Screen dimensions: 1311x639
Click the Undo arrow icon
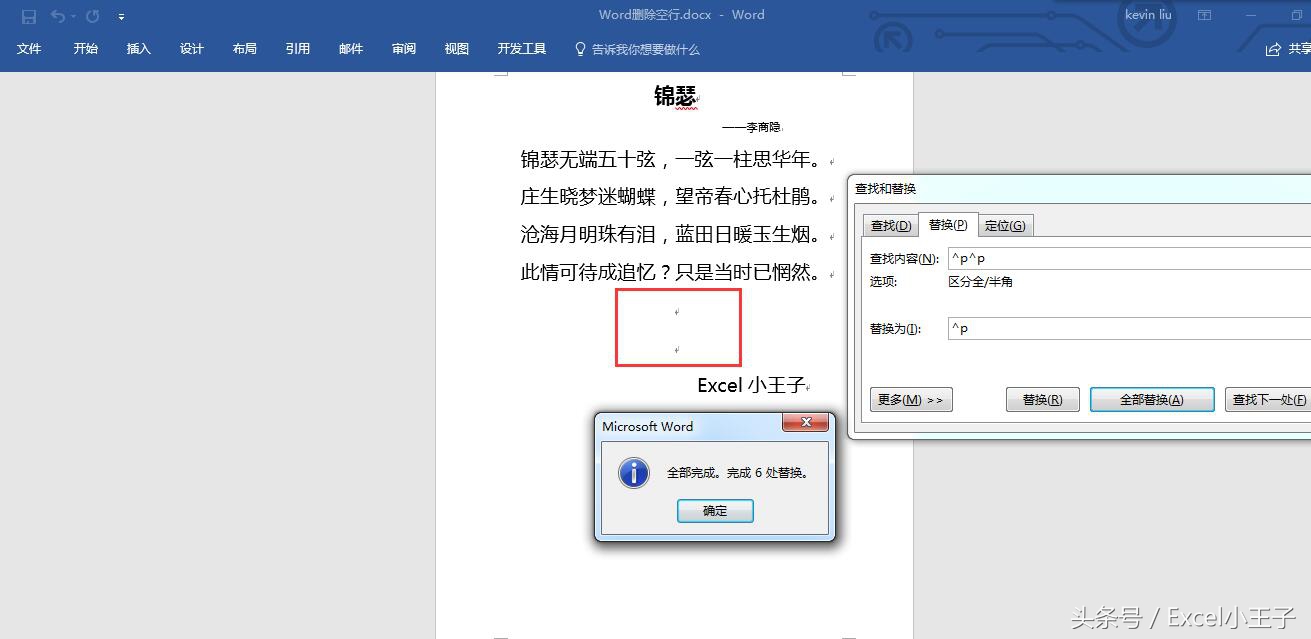58,16
